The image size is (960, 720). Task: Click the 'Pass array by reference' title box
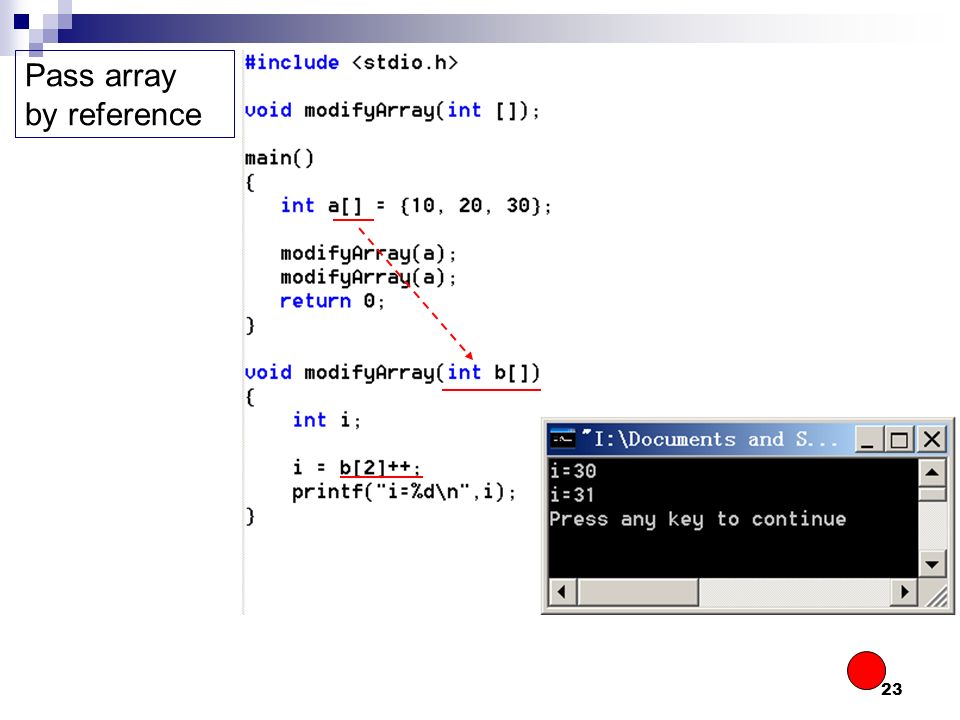pyautogui.click(x=124, y=94)
